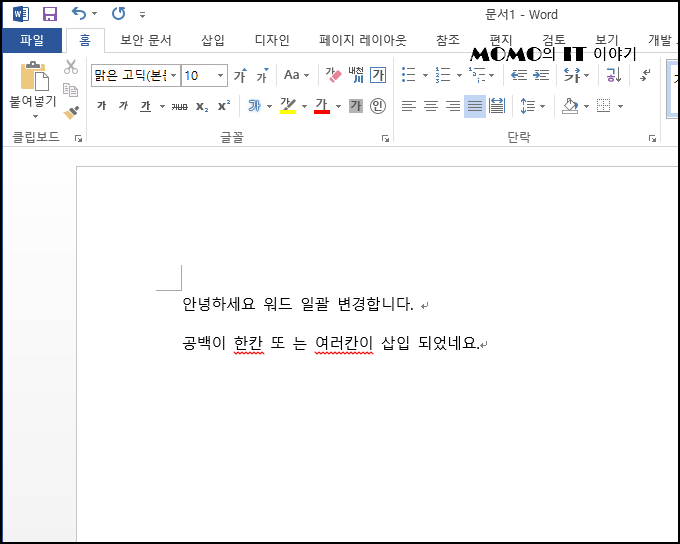Open the 참조 tab

click(x=448, y=40)
